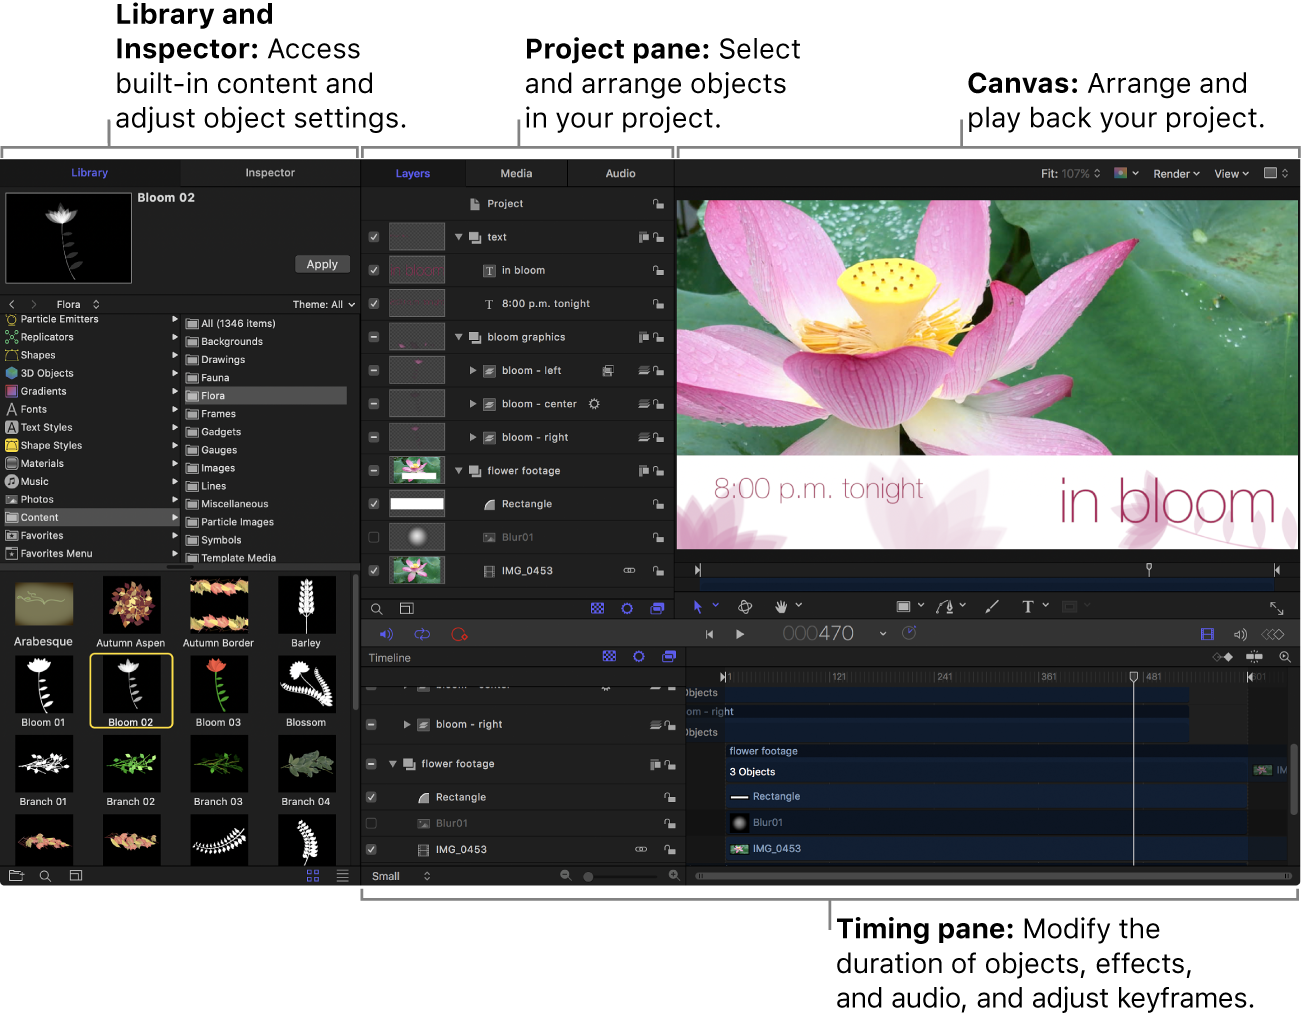Viewport: 1303px width, 1021px height.
Task: Select the 3D Transform tool
Action: click(745, 606)
